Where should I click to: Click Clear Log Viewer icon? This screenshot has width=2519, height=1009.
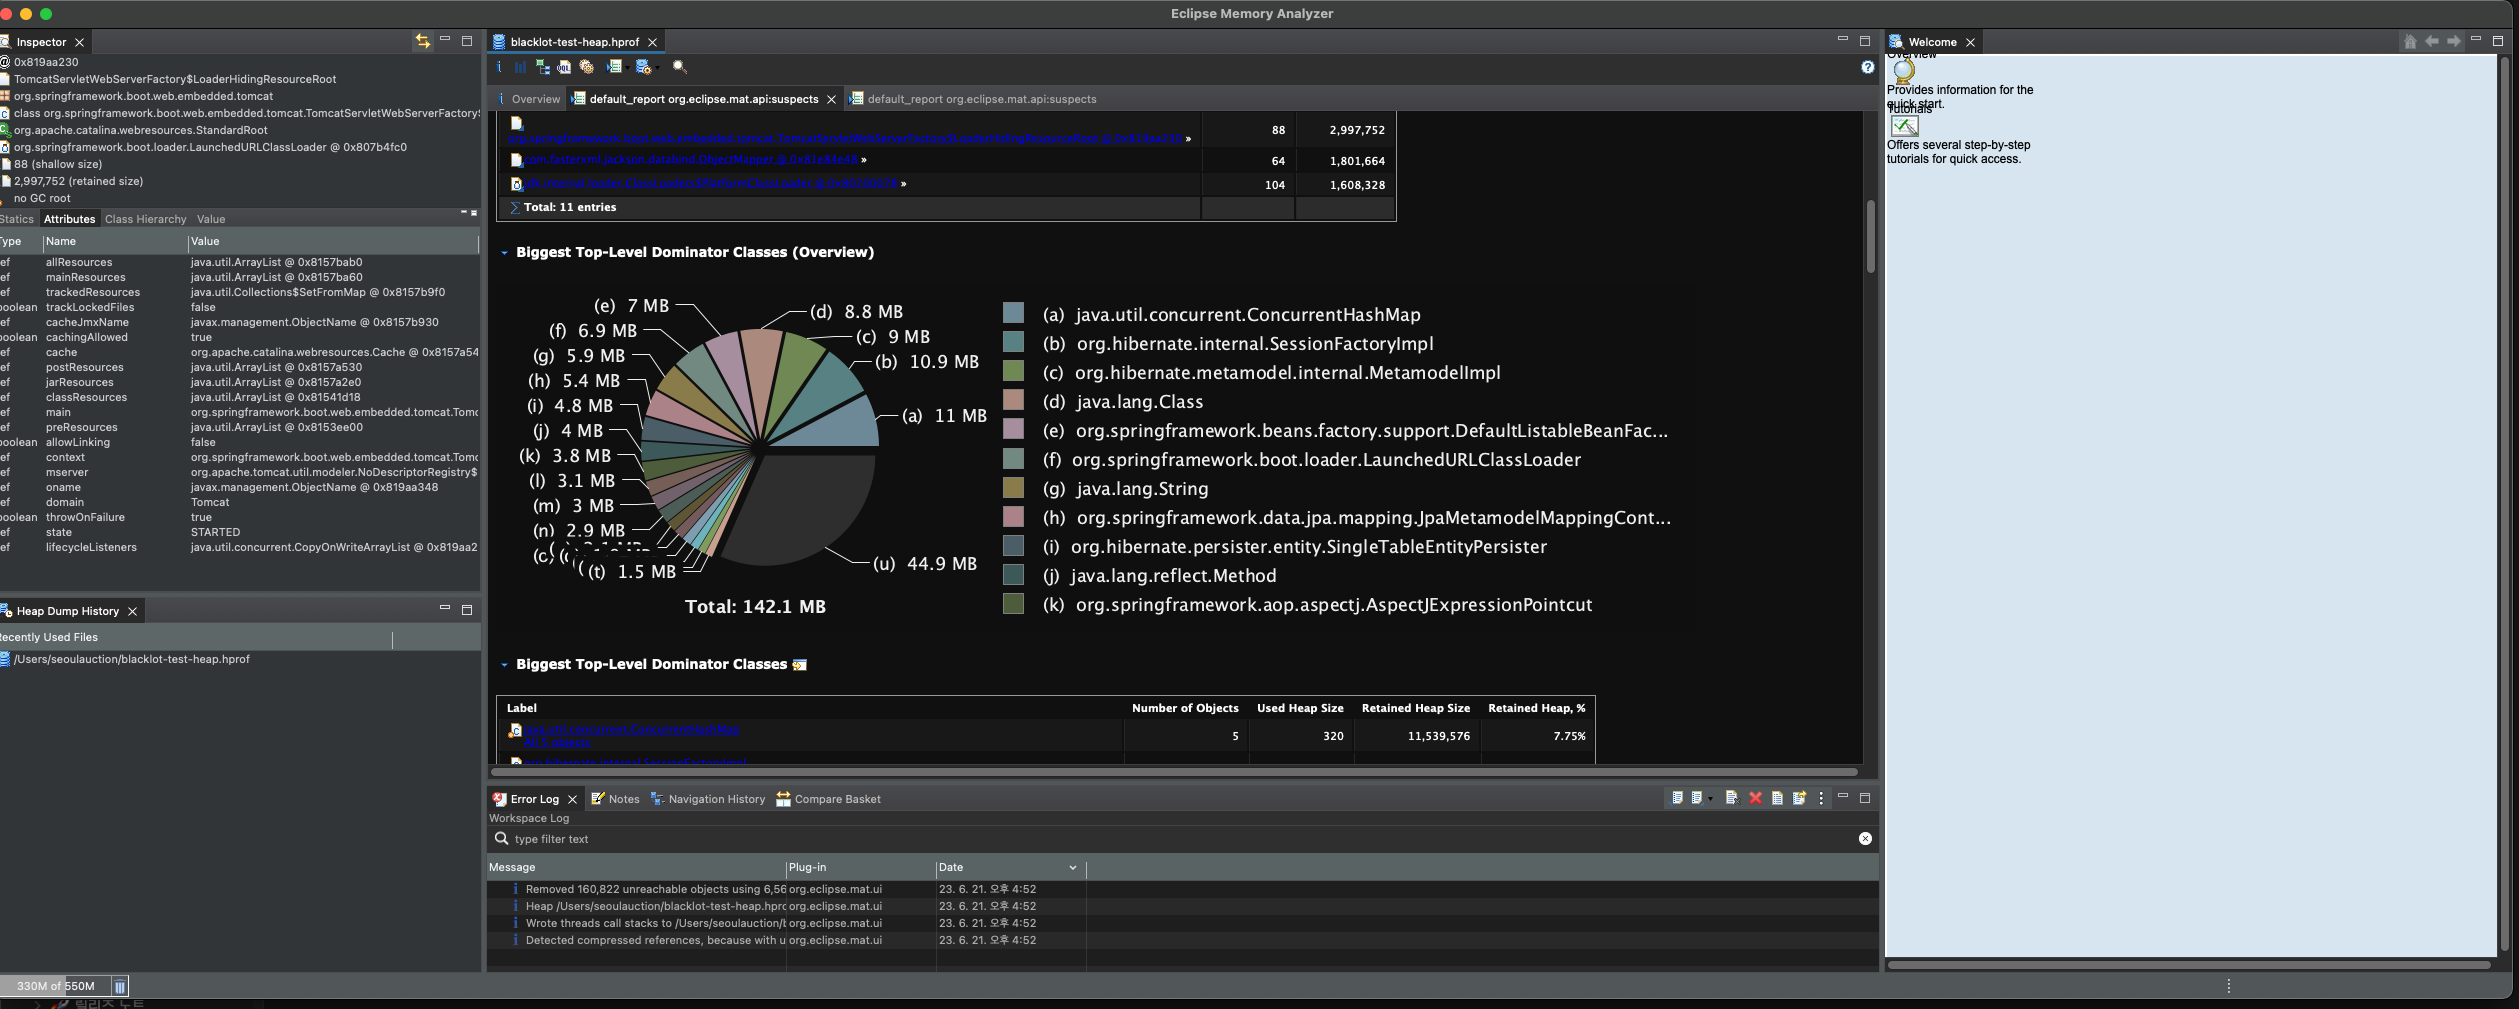1731,798
